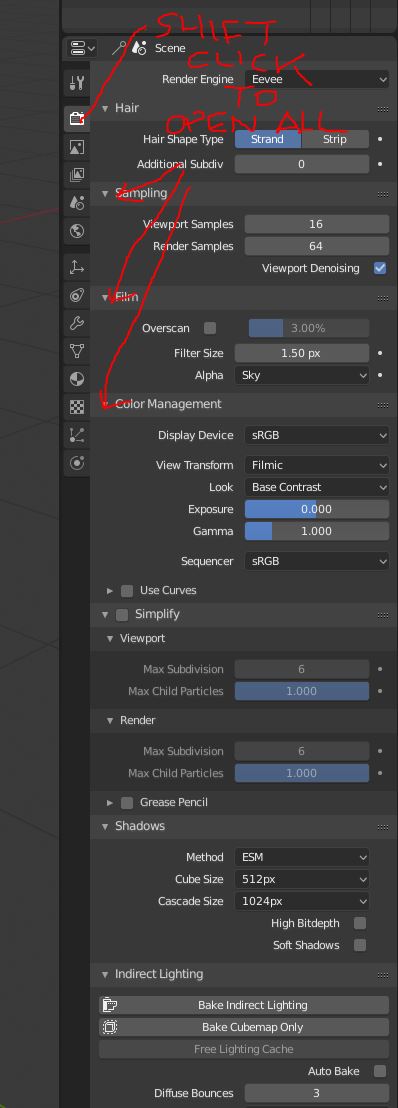Click the Overscan percentage slider
This screenshot has width=398, height=1108.
pos(309,328)
